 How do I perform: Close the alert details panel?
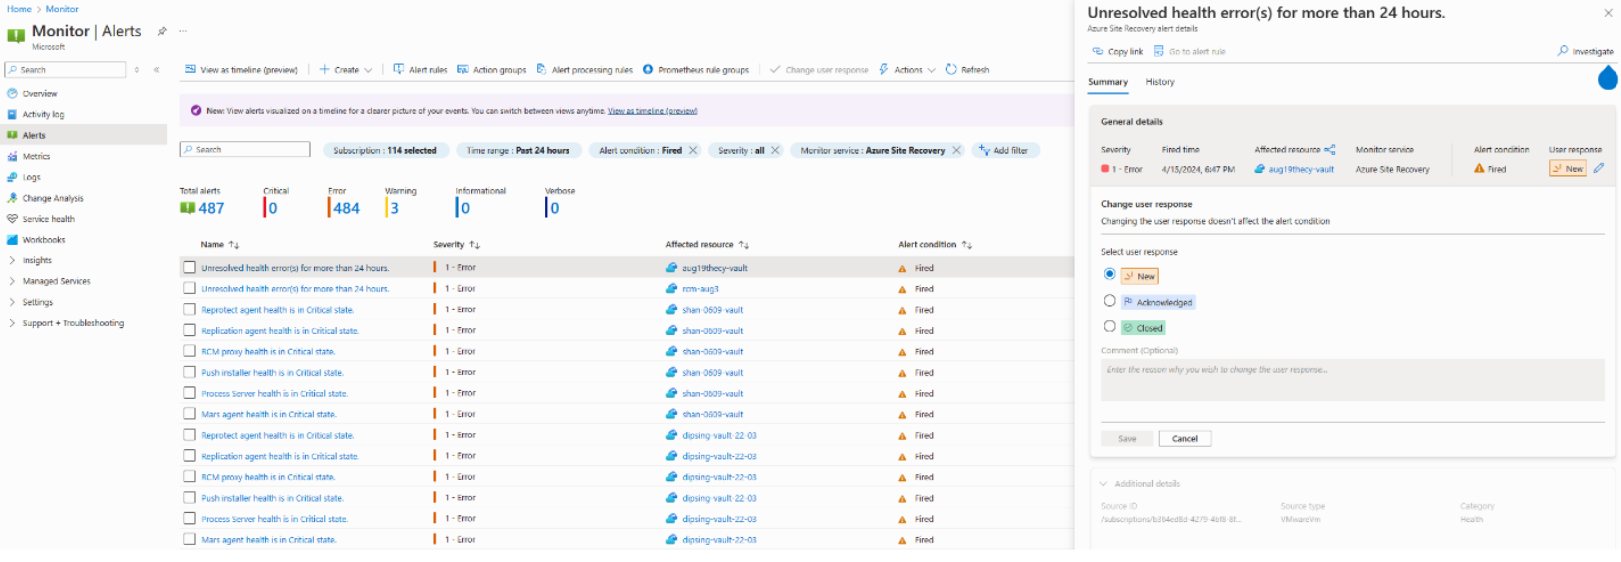[1608, 13]
